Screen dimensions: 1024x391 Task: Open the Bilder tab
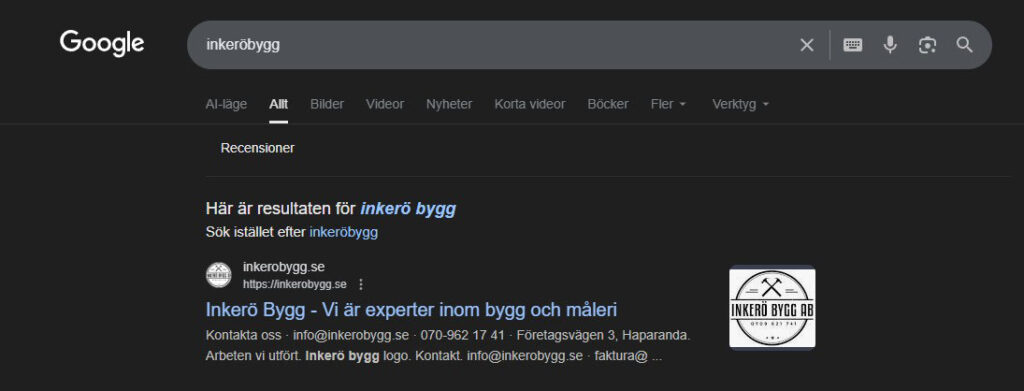pos(327,104)
